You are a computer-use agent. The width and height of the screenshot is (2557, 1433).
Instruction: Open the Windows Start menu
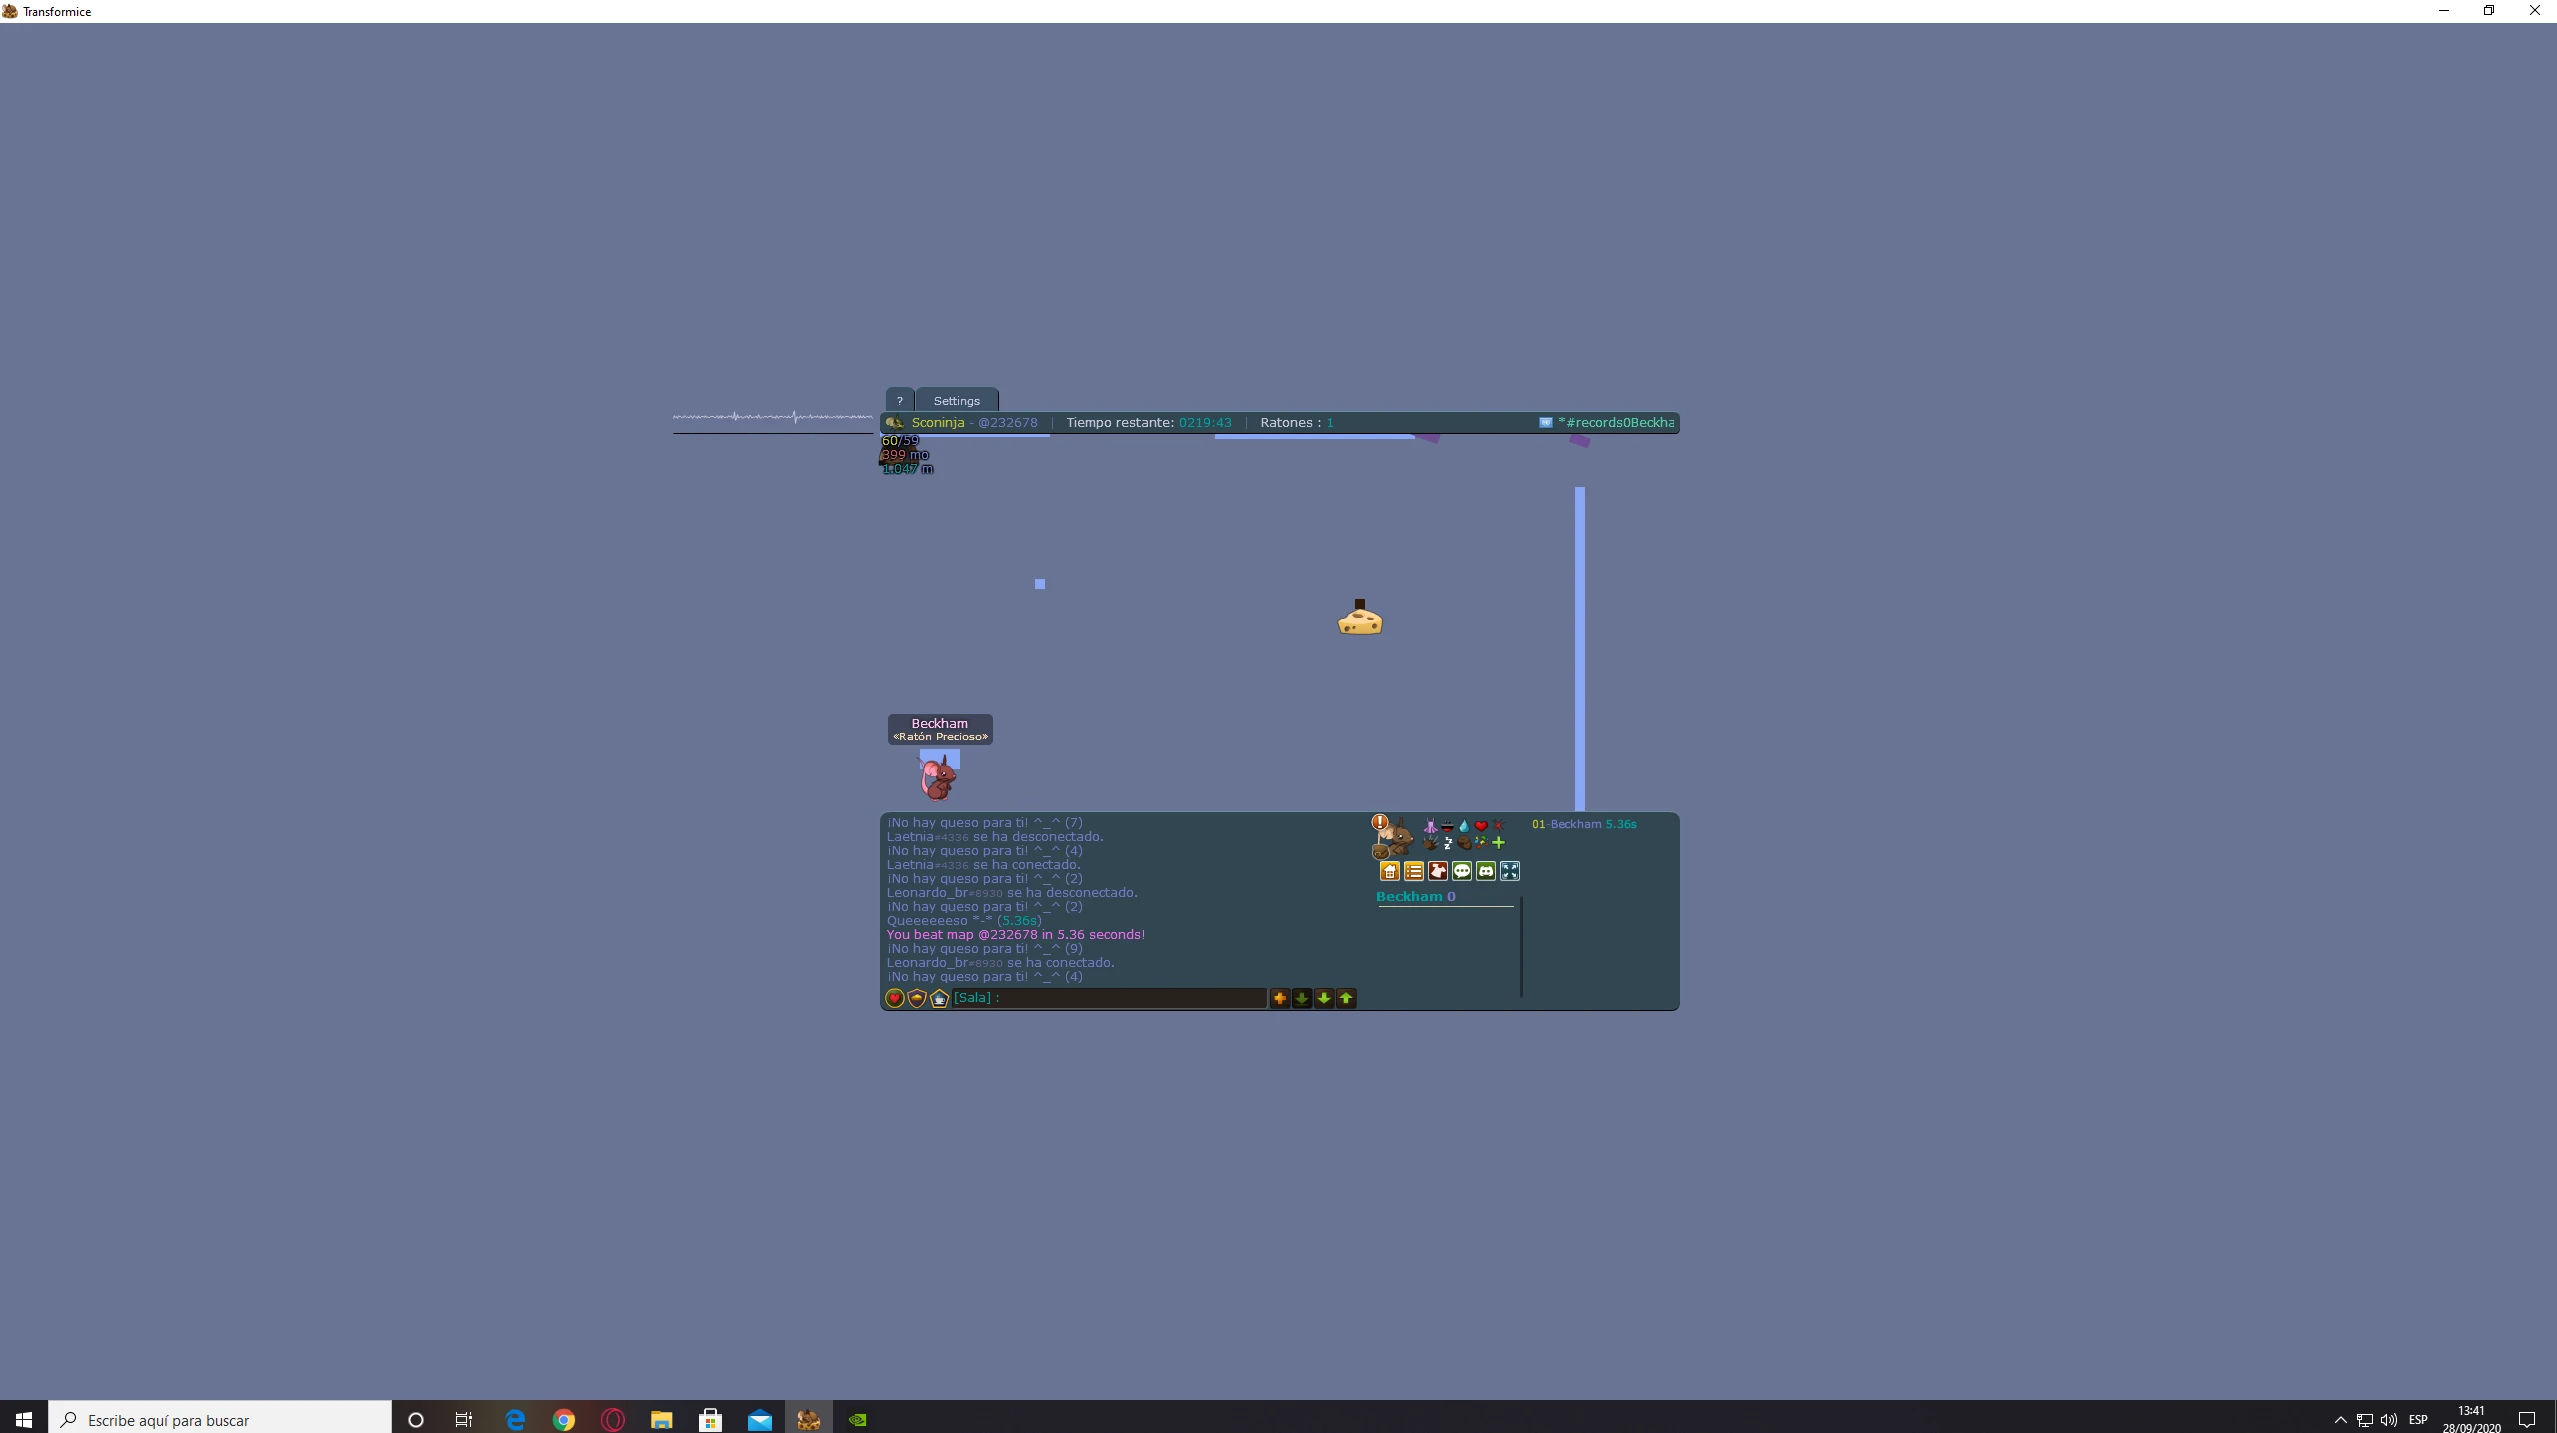pos(24,1419)
